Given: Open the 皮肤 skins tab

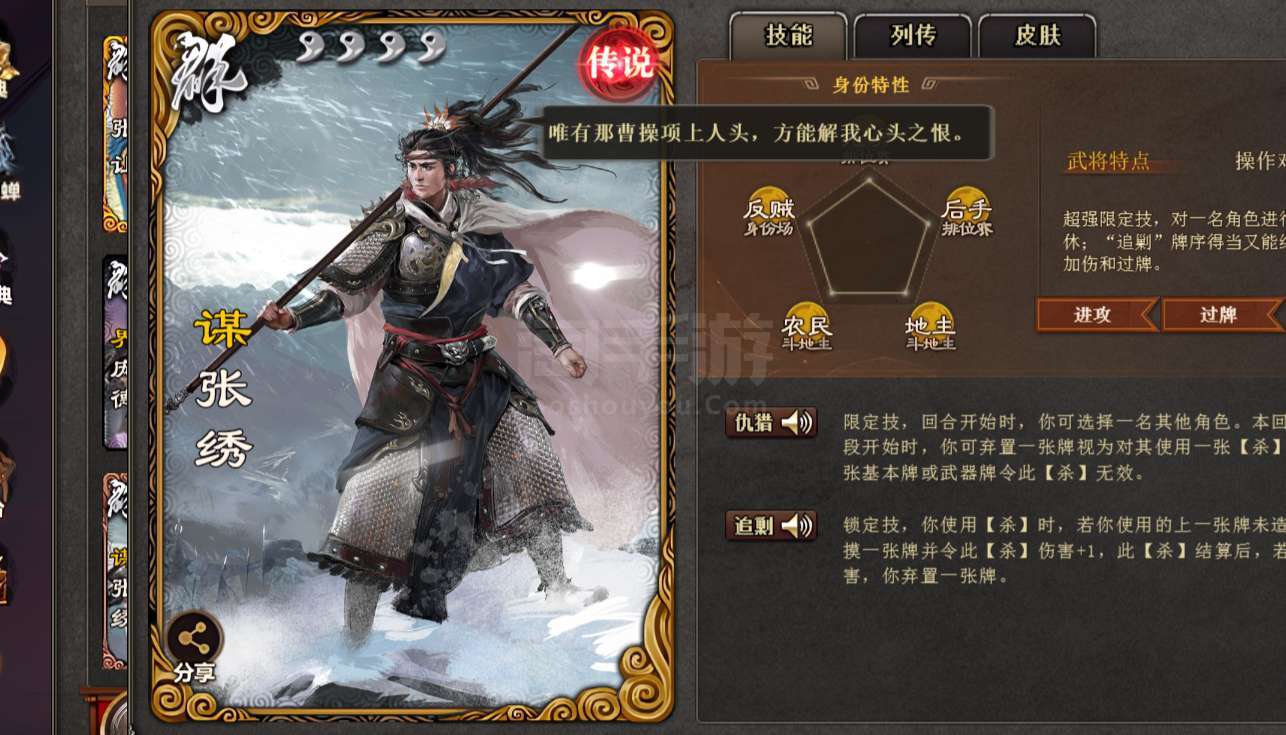Looking at the screenshot, I should [x=1037, y=36].
